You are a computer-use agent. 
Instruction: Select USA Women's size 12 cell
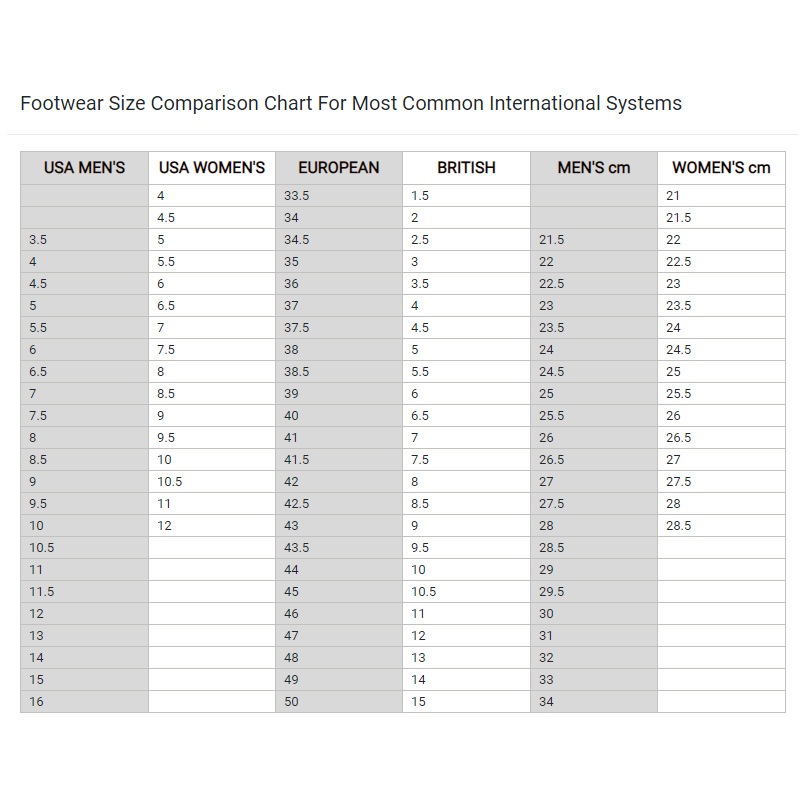[212, 526]
